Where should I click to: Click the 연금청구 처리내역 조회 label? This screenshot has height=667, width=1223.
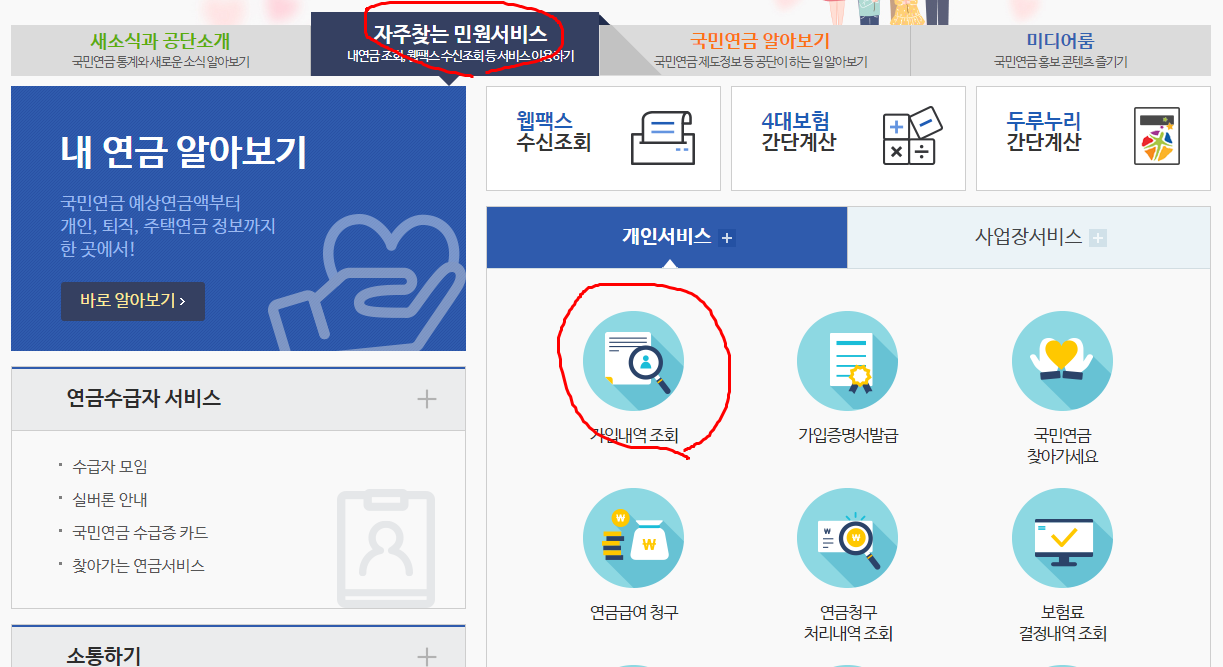coord(848,623)
